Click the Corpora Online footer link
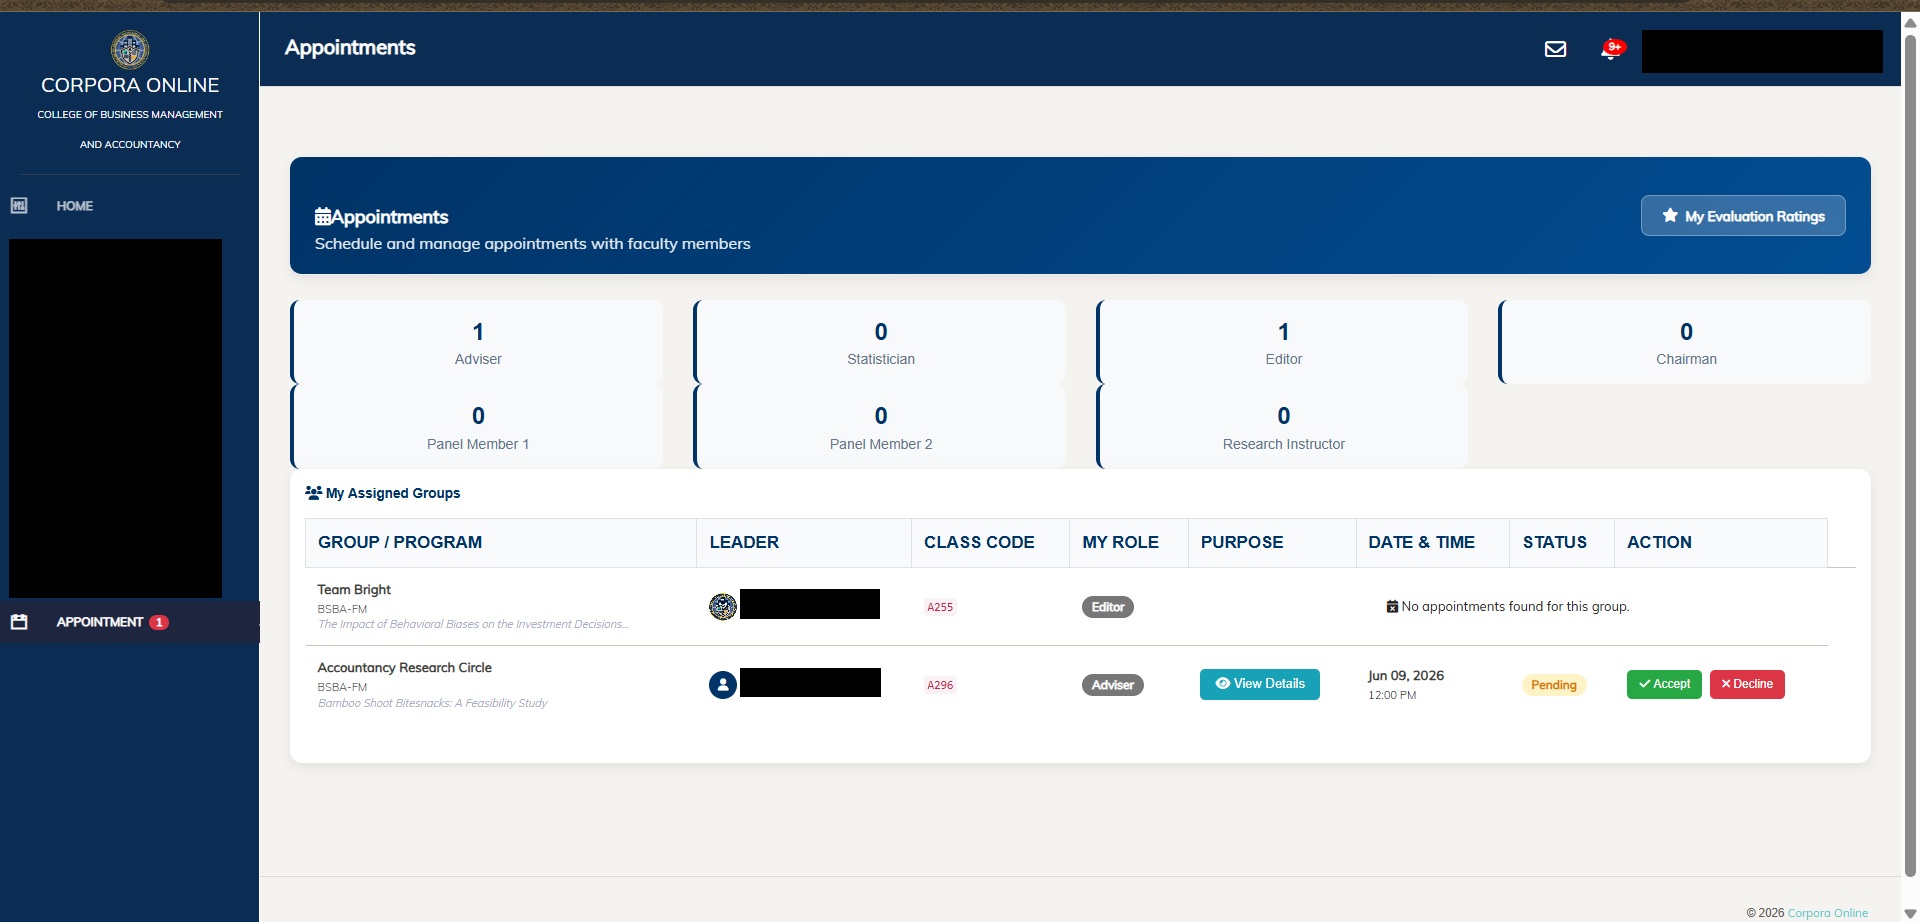This screenshot has height=922, width=1920. pyautogui.click(x=1827, y=913)
